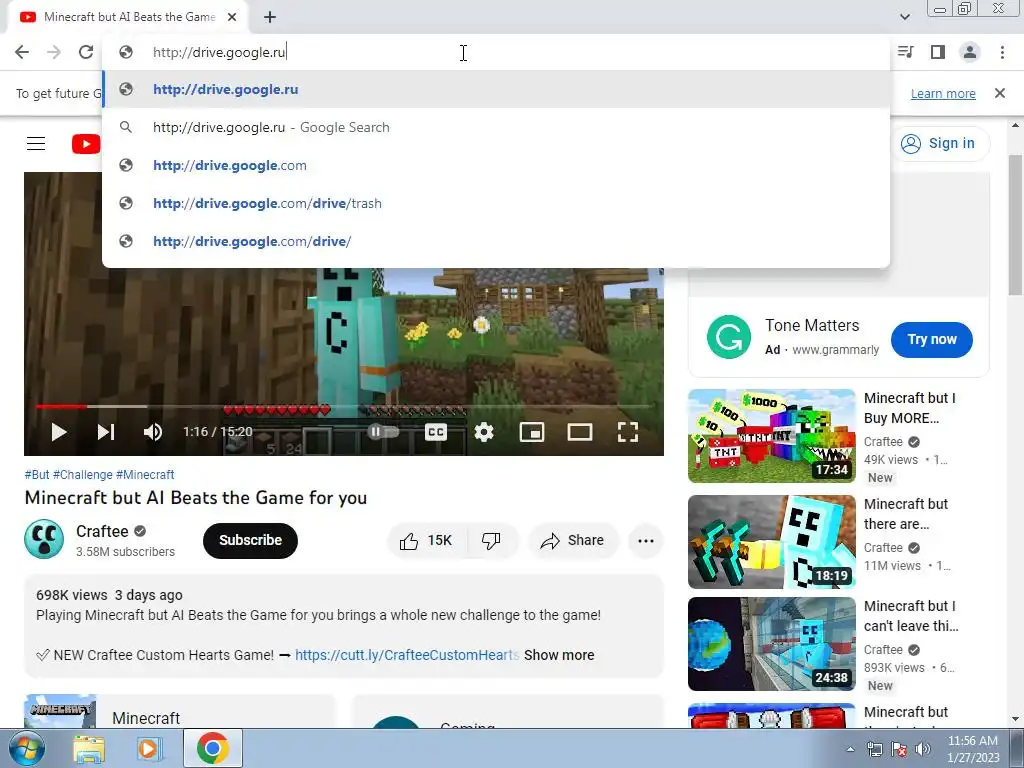Pick the drive.google.com/drive/ suggestion
This screenshot has width=1024, height=768.
click(496, 241)
